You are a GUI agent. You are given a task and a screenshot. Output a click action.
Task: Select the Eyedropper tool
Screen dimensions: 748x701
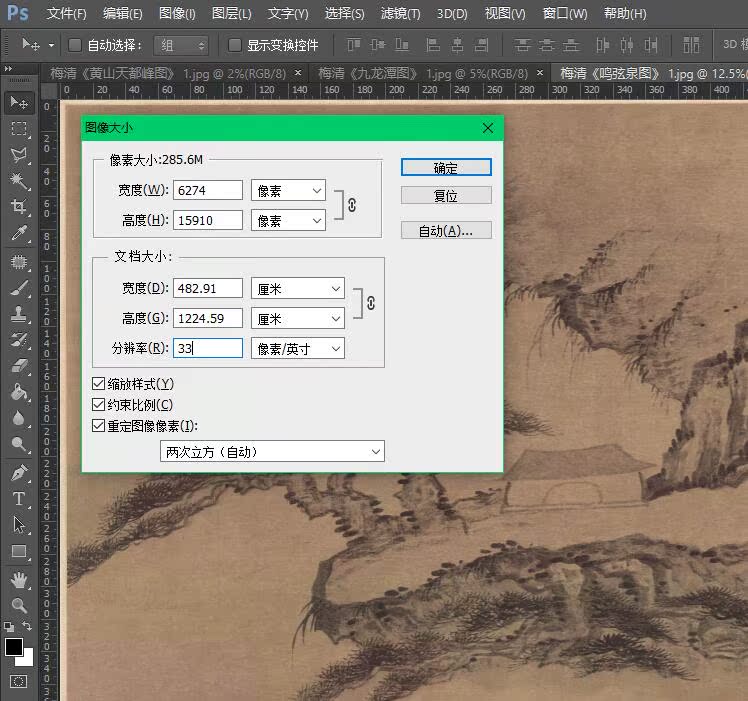[x=19, y=233]
